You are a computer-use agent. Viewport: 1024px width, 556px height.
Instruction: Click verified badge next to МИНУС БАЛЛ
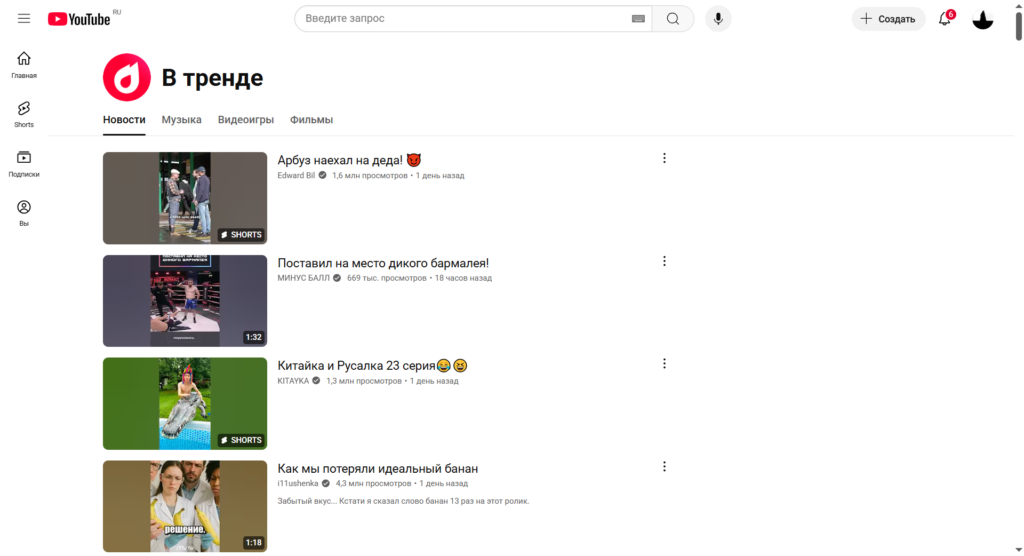click(x=337, y=278)
